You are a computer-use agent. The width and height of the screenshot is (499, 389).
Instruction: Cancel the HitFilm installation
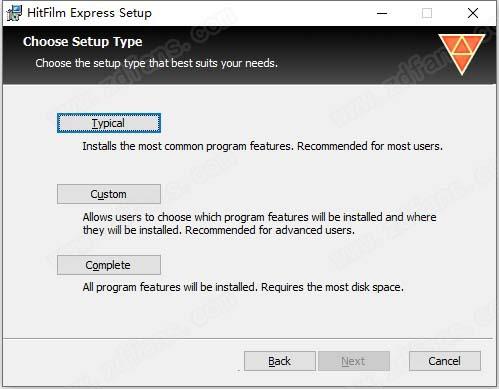coord(445,361)
